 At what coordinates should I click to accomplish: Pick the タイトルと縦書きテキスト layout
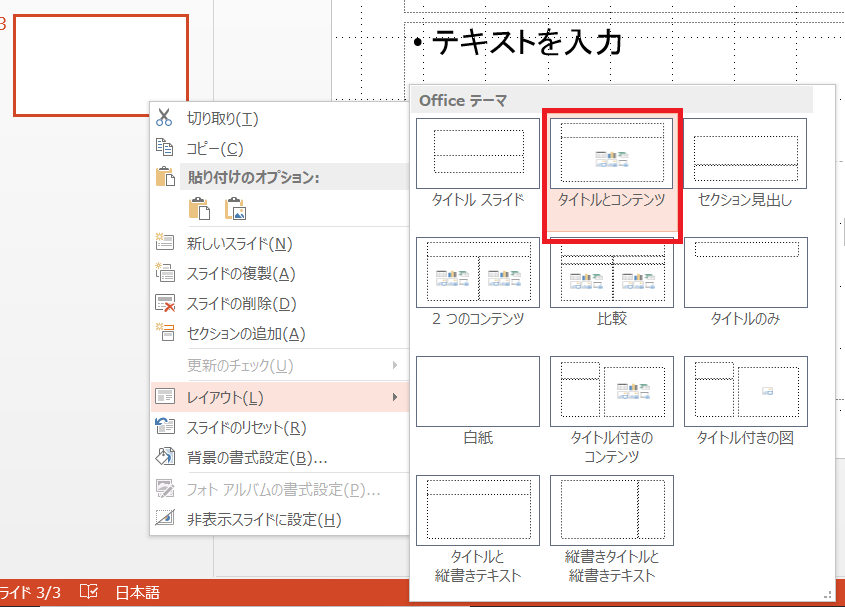[x=478, y=530]
